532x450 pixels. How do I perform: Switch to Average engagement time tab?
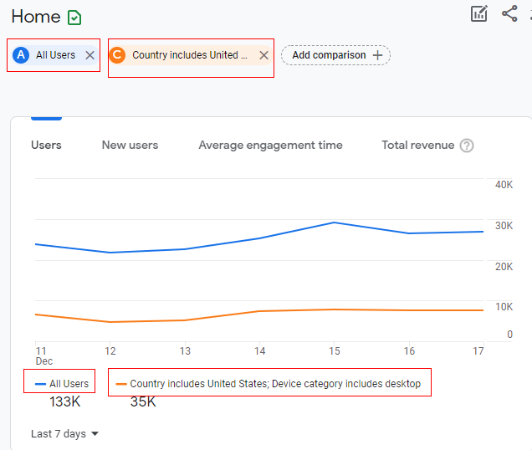click(x=270, y=145)
